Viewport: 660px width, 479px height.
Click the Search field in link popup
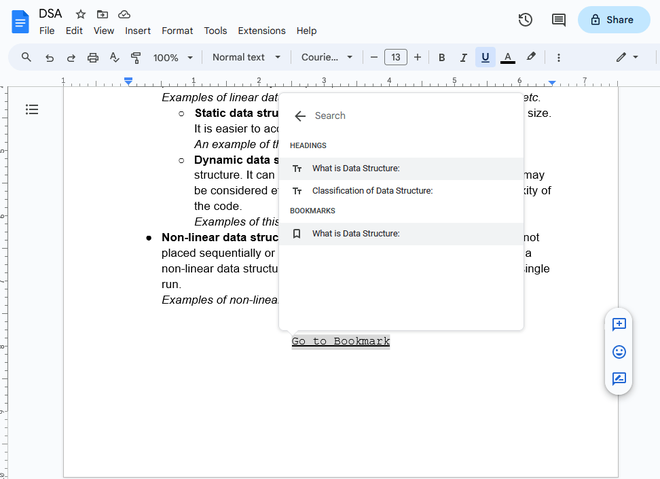coord(410,116)
